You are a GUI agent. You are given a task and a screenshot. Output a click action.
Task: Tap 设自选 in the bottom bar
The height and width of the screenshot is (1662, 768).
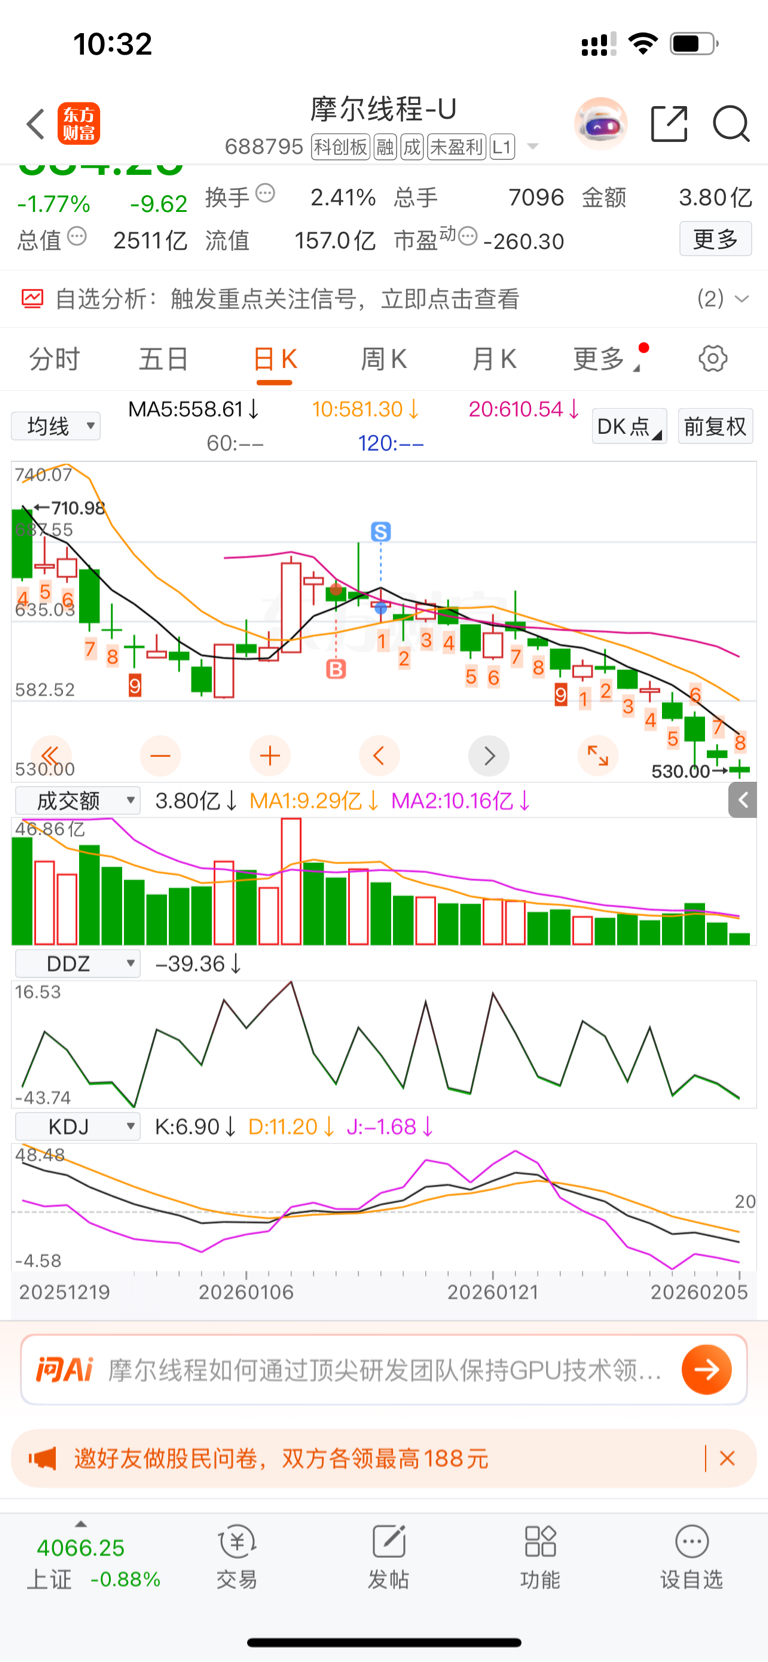(x=691, y=1559)
